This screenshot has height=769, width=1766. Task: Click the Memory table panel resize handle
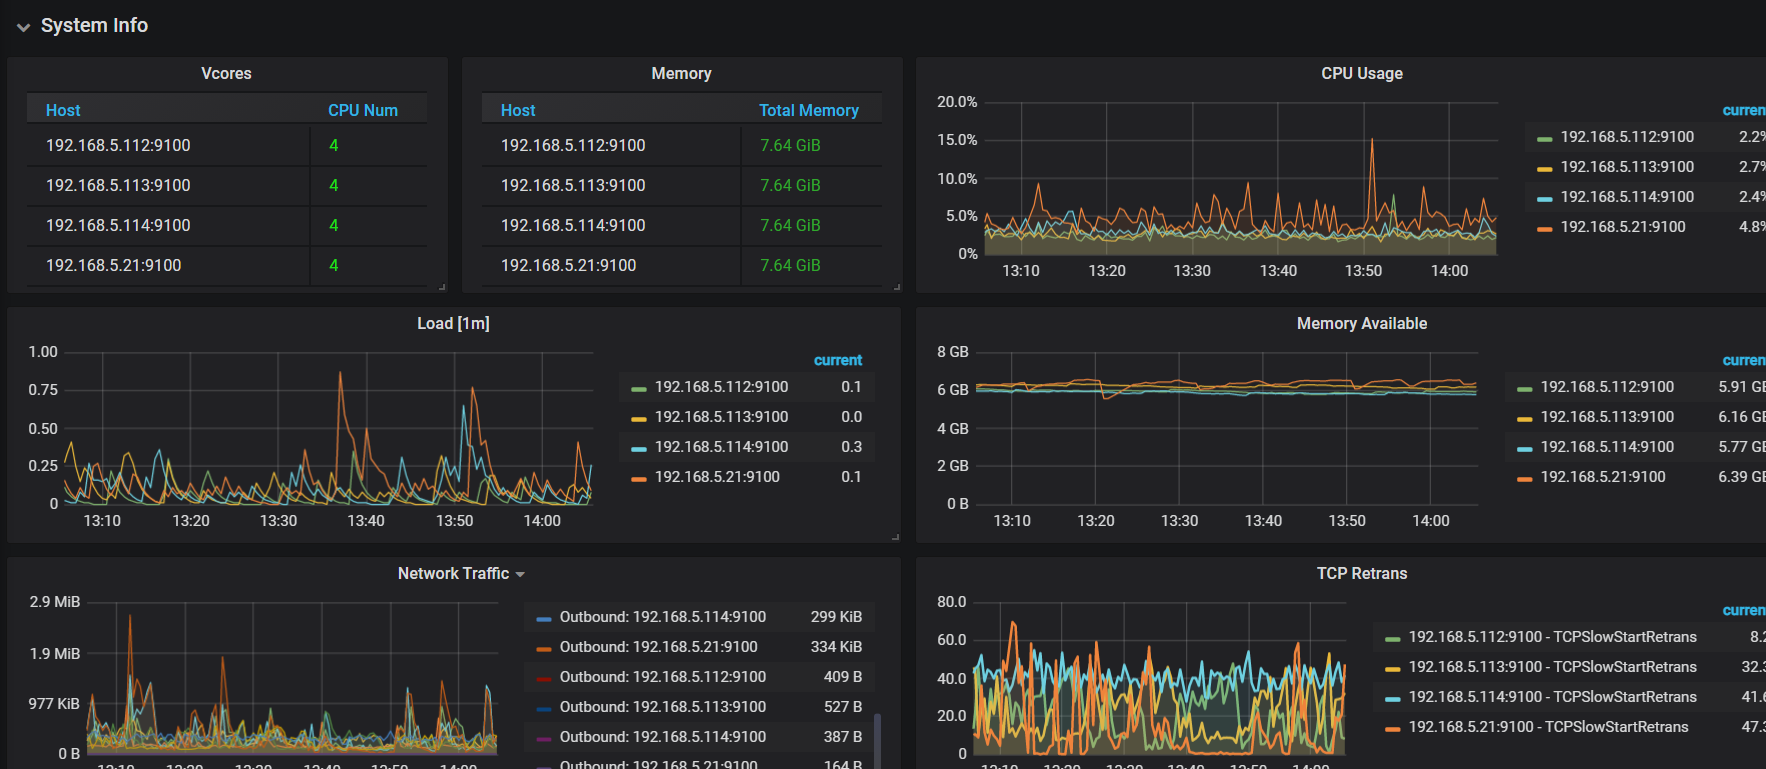pyautogui.click(x=897, y=287)
